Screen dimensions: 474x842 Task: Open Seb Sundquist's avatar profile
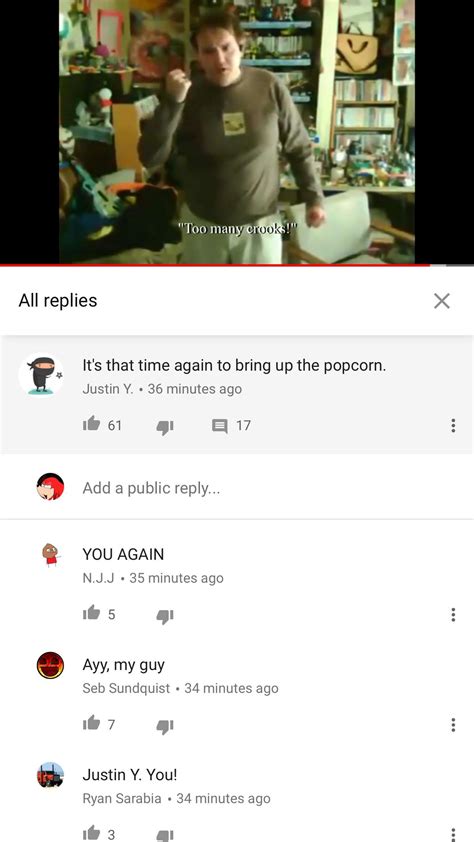point(50,666)
